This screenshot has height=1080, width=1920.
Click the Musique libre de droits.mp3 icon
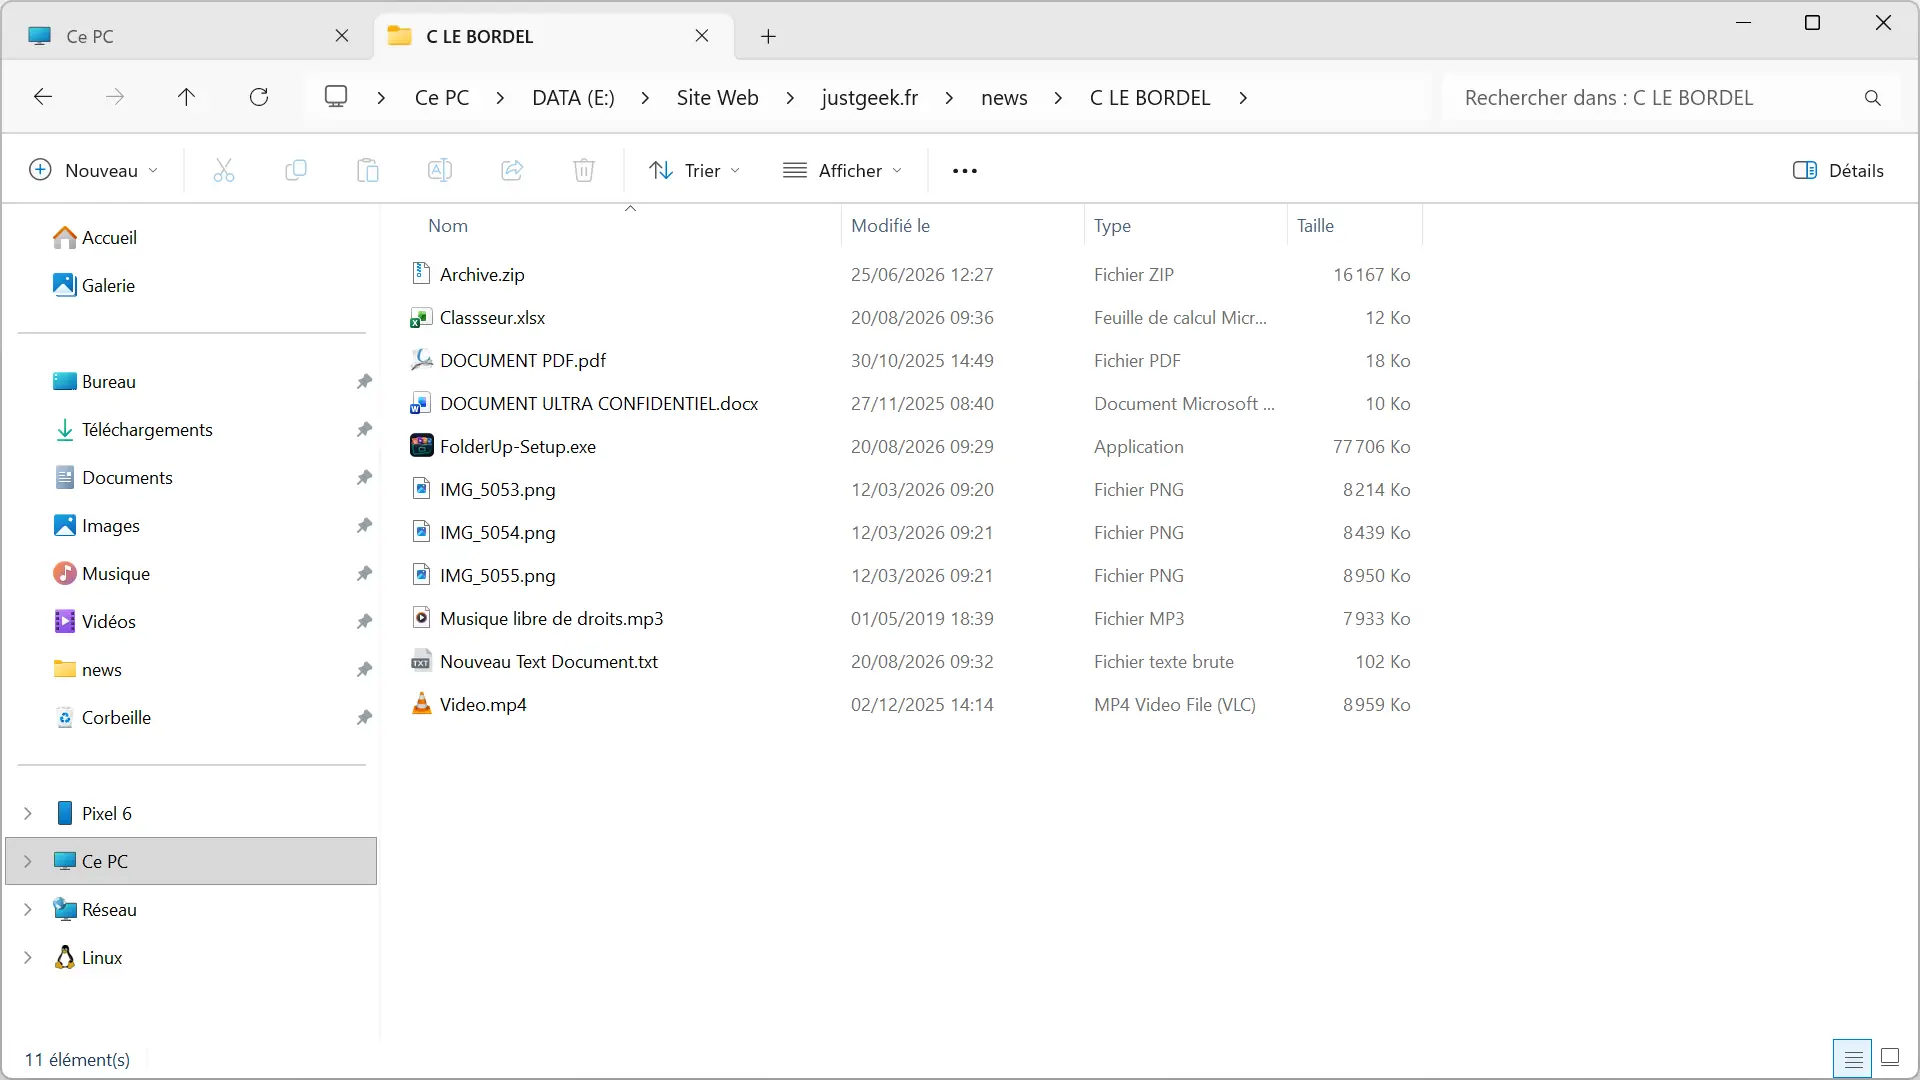point(421,618)
